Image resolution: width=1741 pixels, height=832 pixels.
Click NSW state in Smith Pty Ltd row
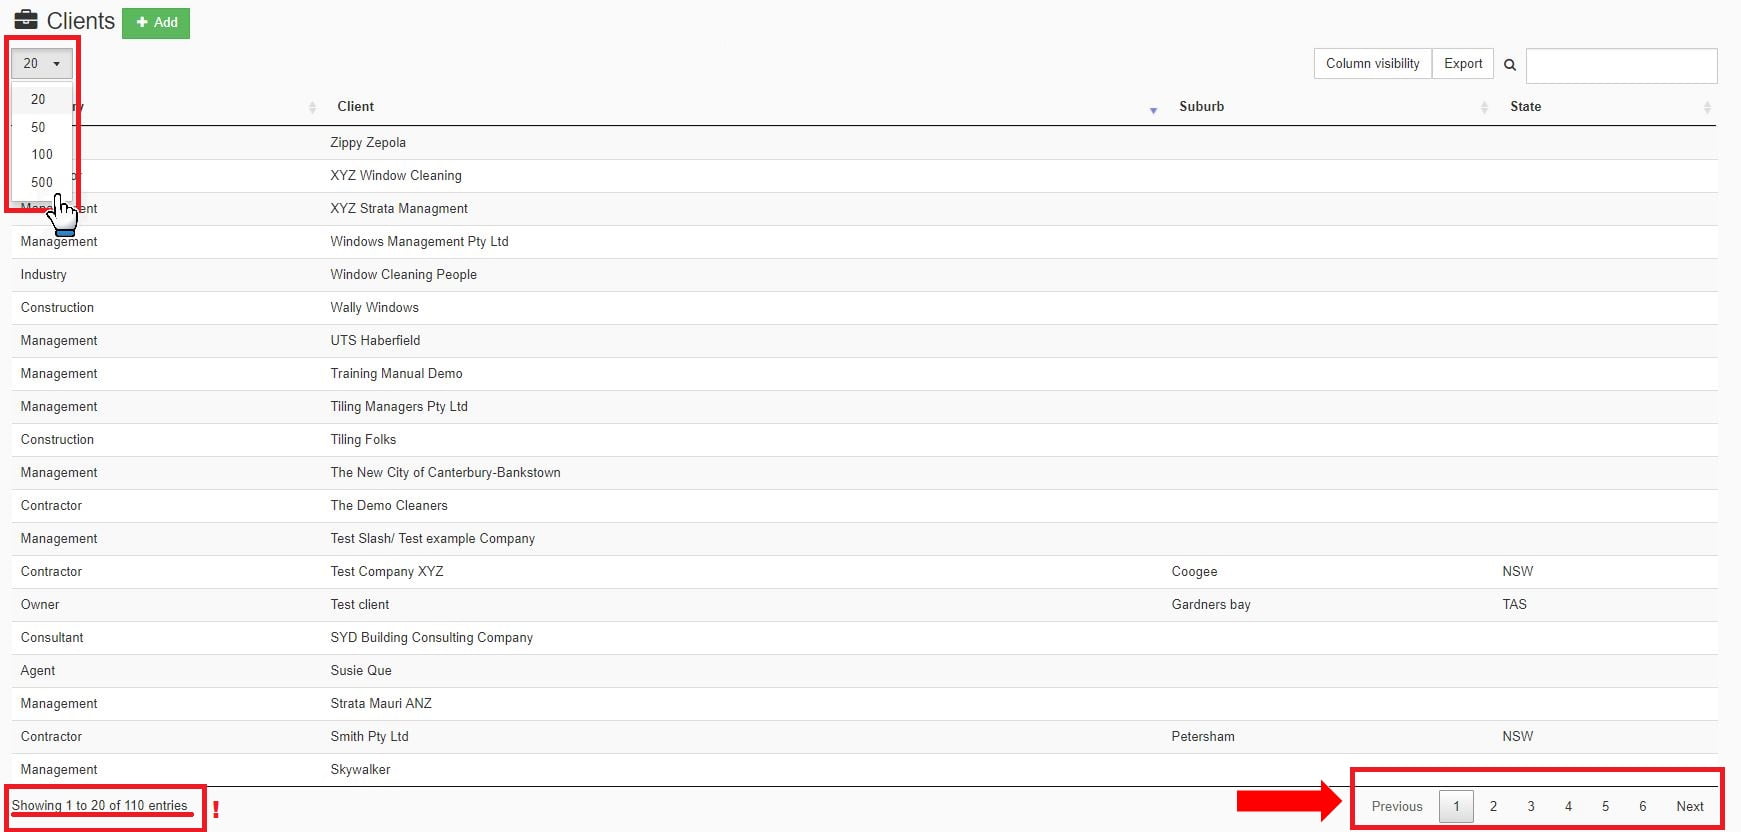click(x=1517, y=736)
